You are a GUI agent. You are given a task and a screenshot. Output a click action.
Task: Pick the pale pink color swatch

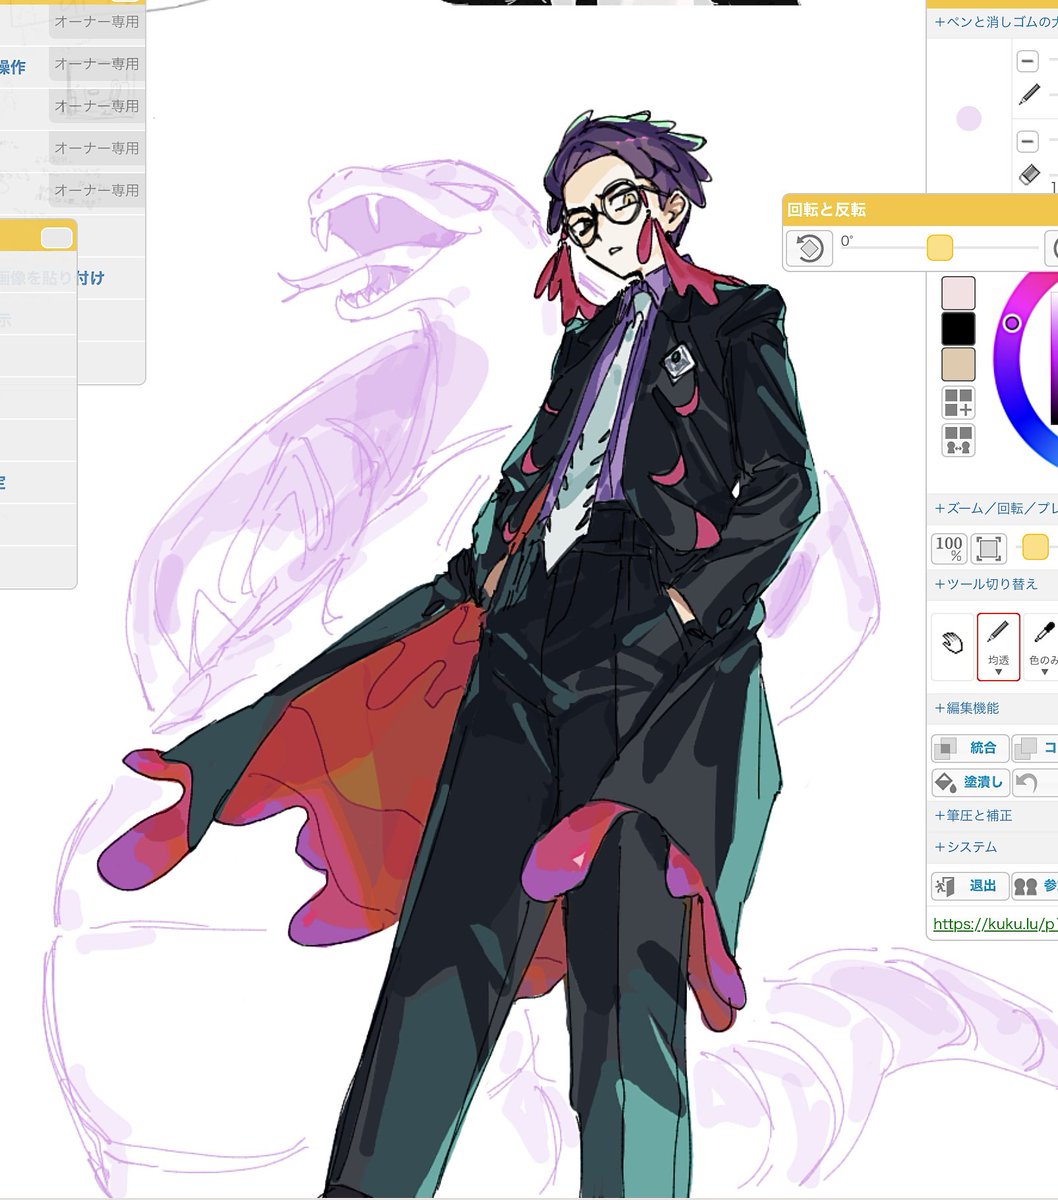tap(958, 292)
